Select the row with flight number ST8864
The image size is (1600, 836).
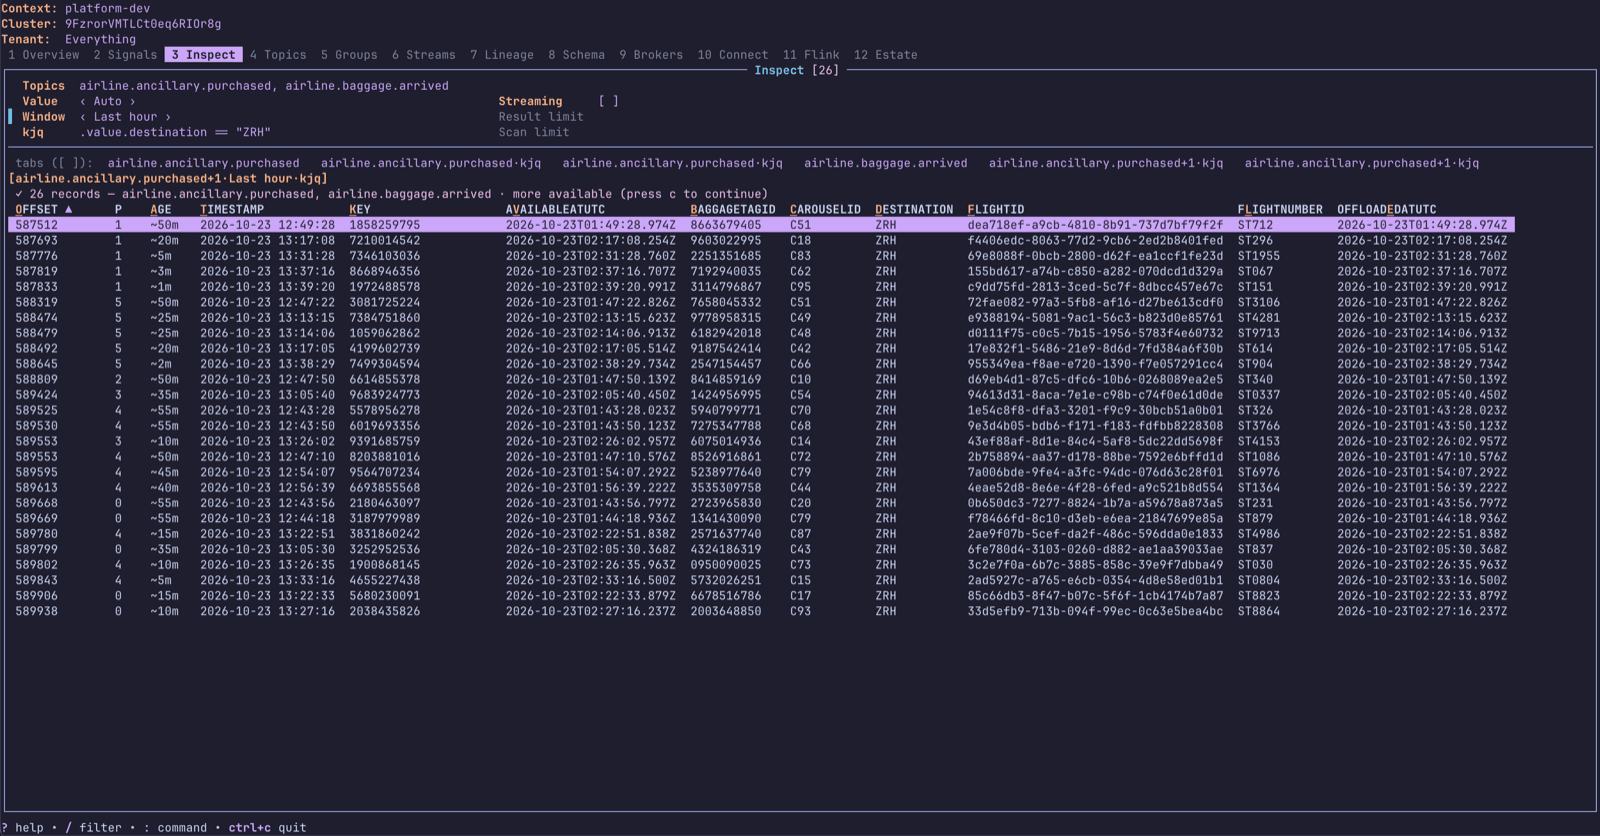761,611
